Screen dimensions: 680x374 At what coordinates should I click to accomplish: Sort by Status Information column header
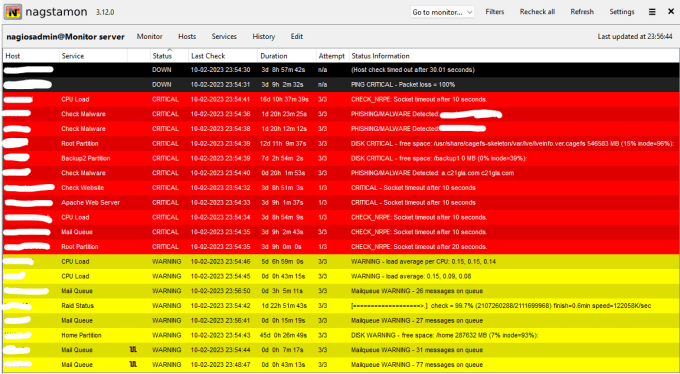point(513,56)
